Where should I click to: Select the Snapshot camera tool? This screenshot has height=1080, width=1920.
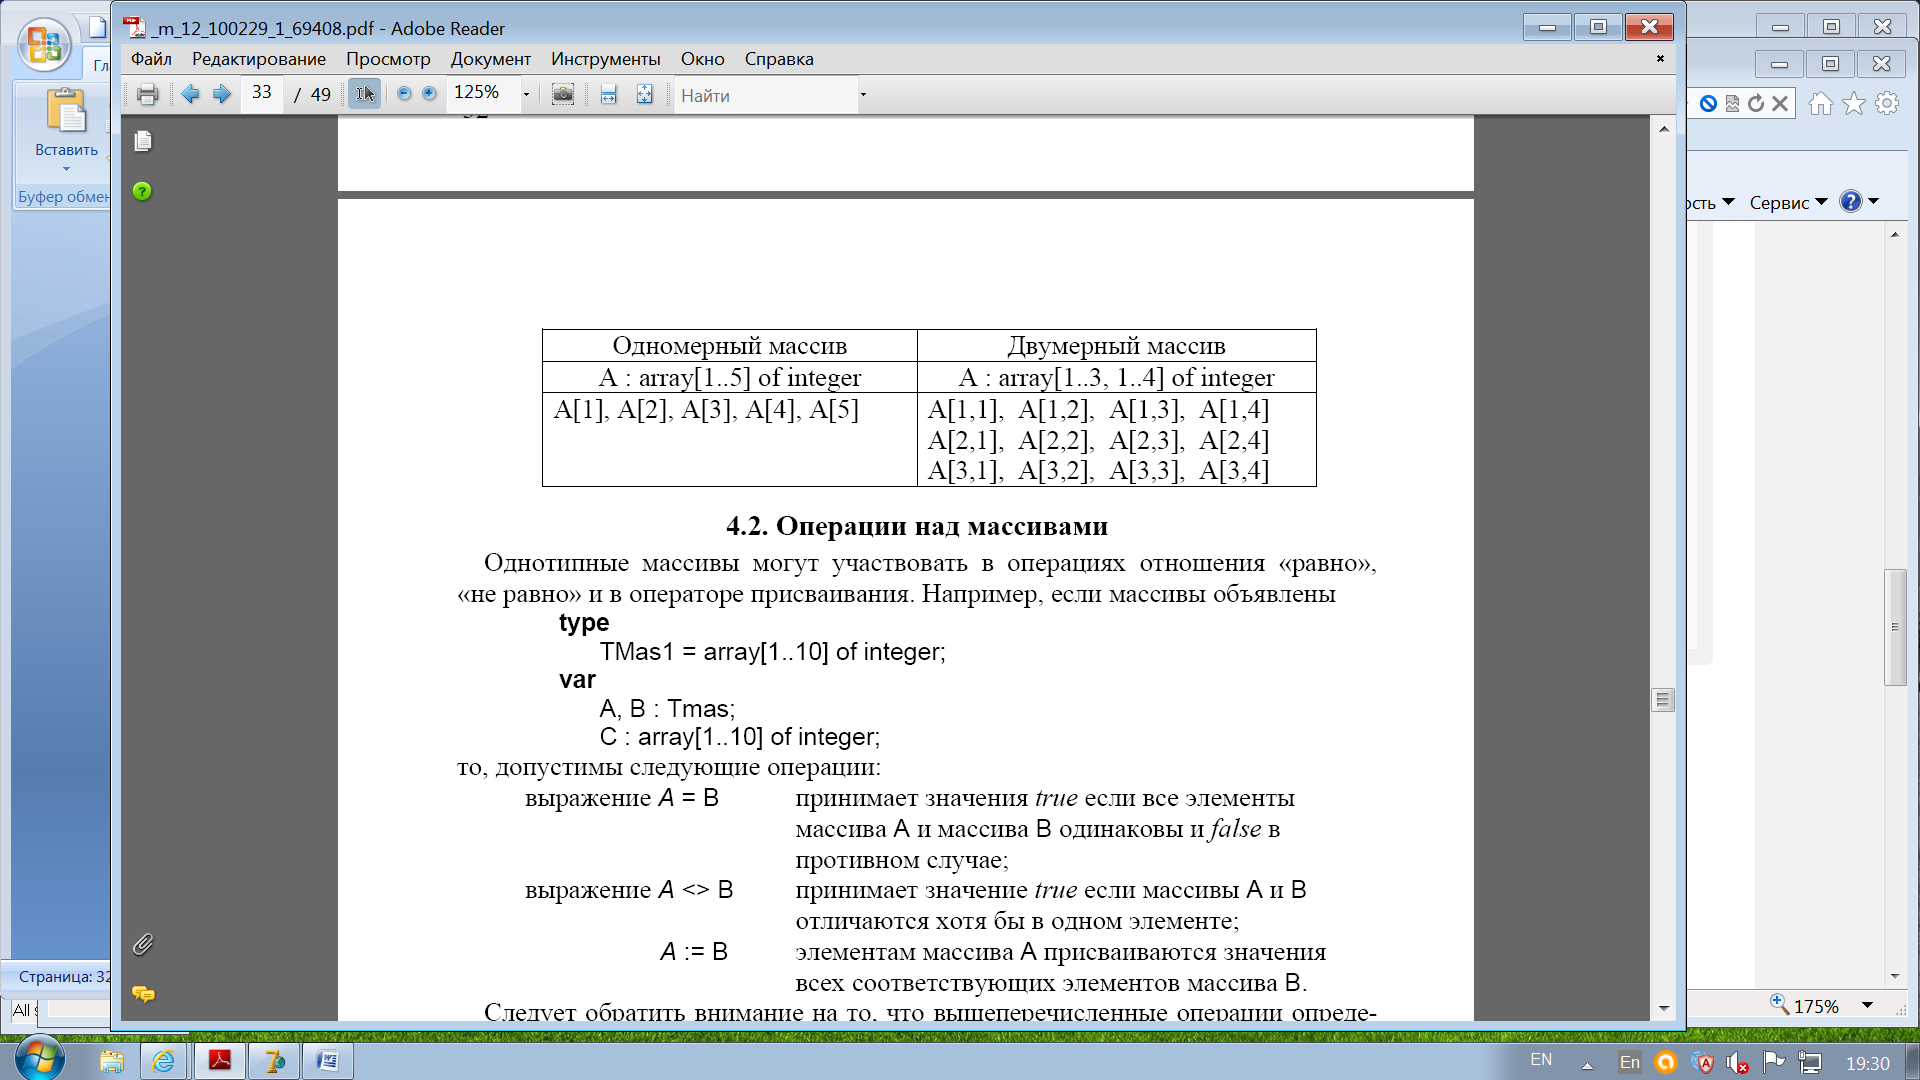coord(563,94)
